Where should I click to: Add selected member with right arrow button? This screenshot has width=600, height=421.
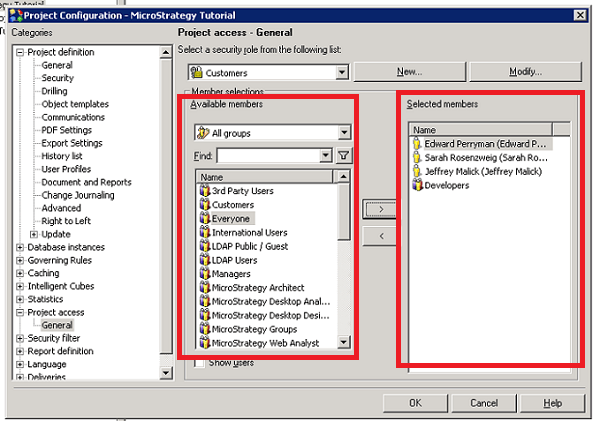(x=380, y=209)
